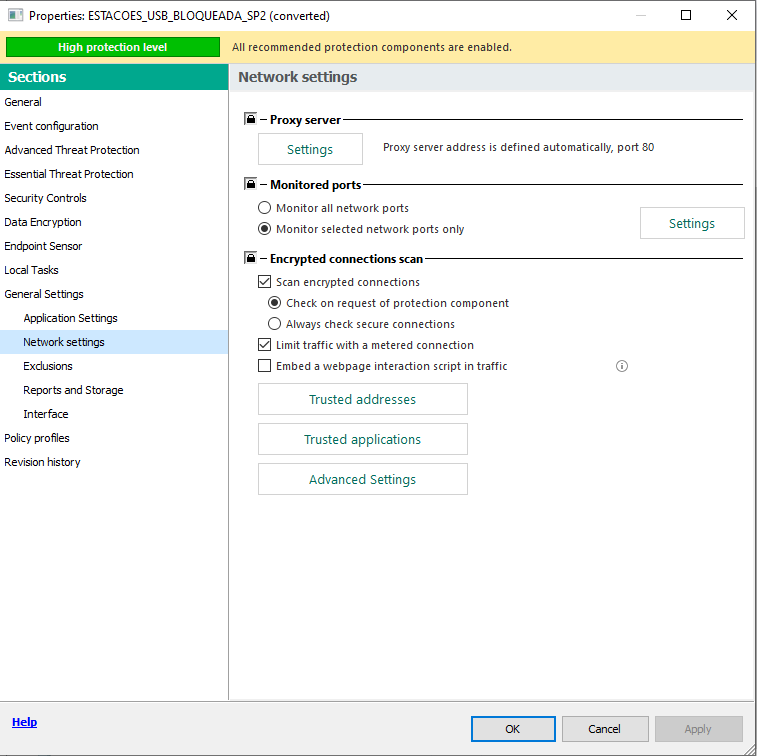
Task: Click the Help link
Action: tap(24, 722)
